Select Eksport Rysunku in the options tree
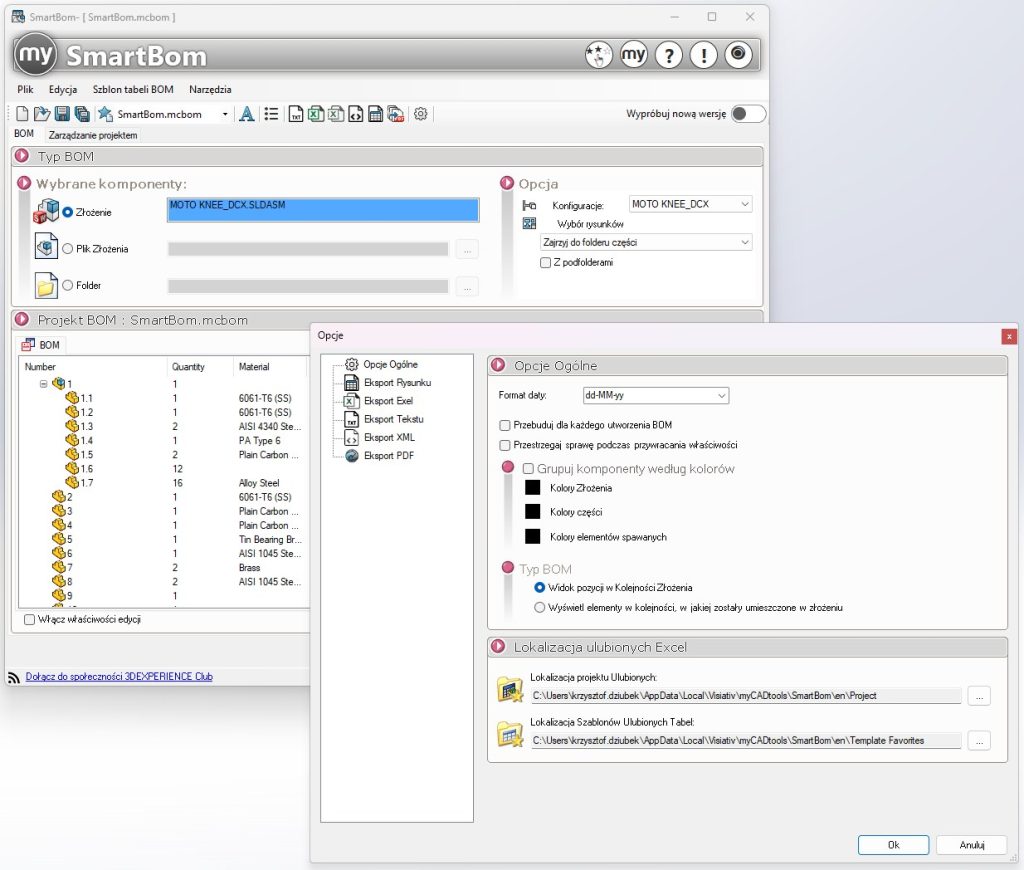This screenshot has width=1024, height=870. point(397,383)
